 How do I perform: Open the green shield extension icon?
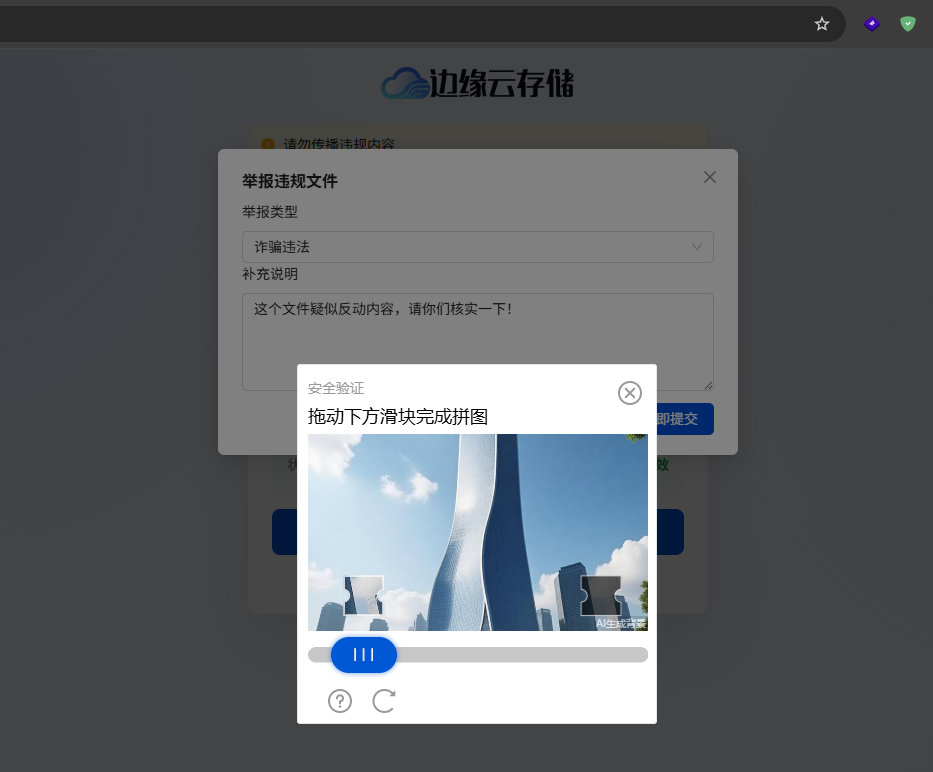907,24
